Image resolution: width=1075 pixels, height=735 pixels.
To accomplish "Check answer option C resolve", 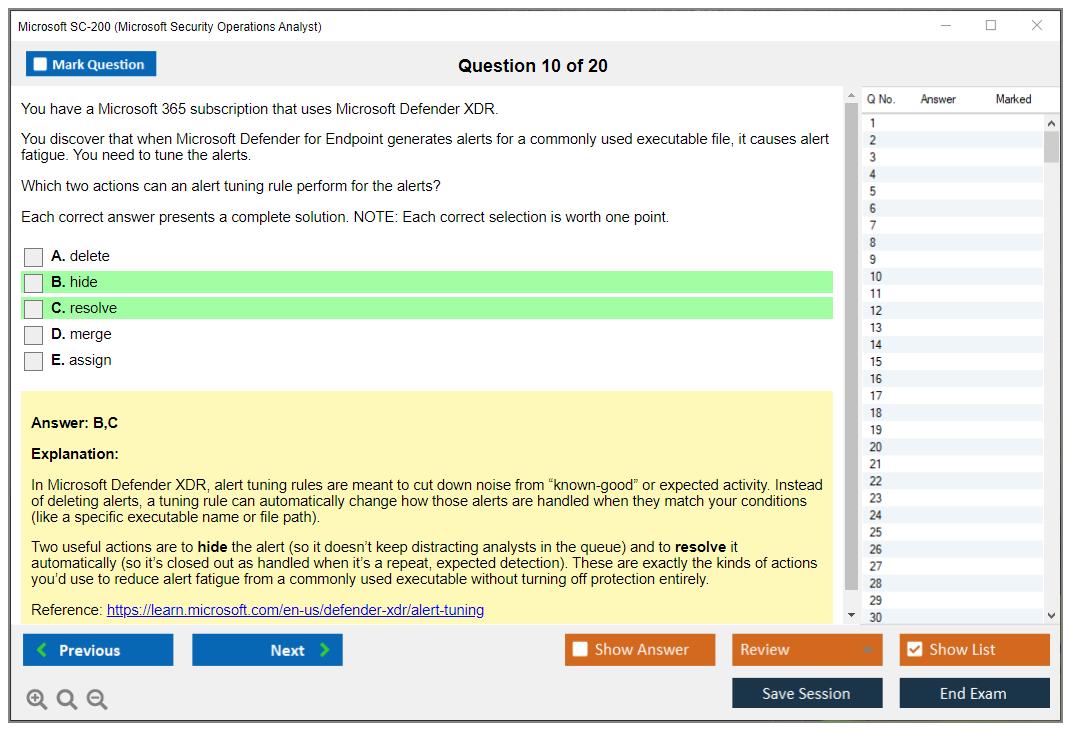I will (33, 308).
